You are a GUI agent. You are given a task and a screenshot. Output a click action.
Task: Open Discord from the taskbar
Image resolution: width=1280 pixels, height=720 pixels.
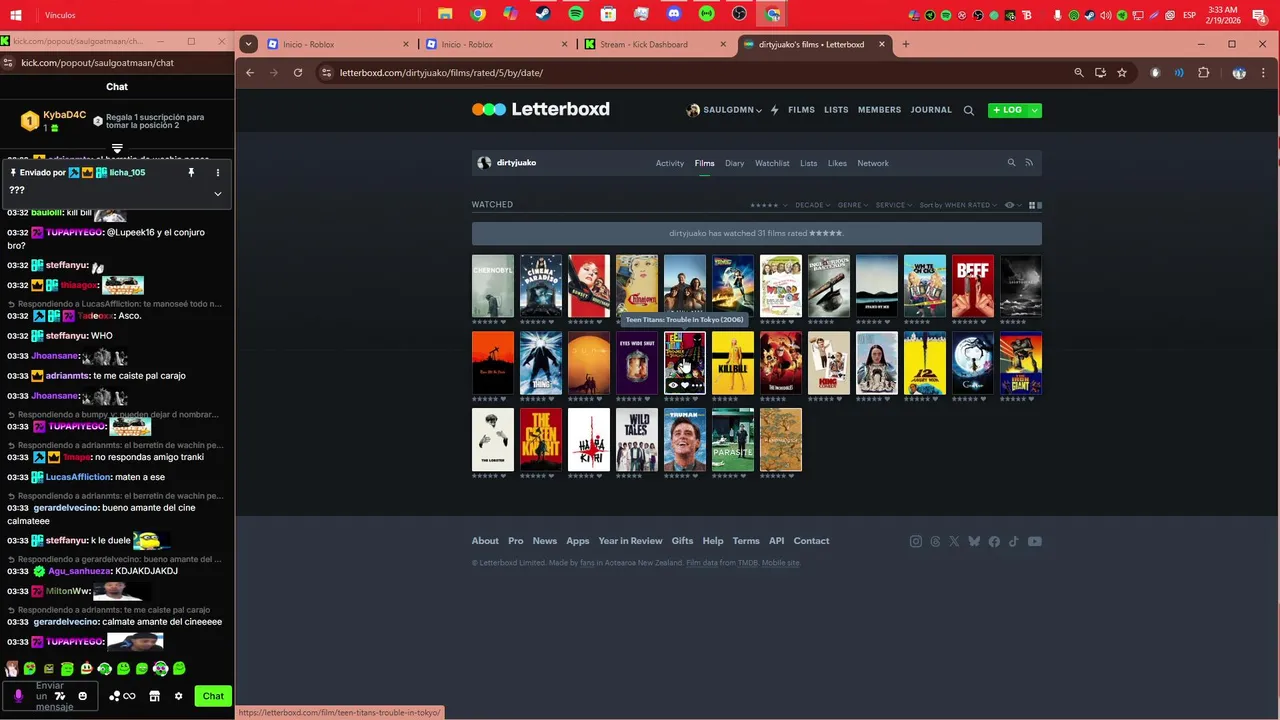[x=674, y=14]
